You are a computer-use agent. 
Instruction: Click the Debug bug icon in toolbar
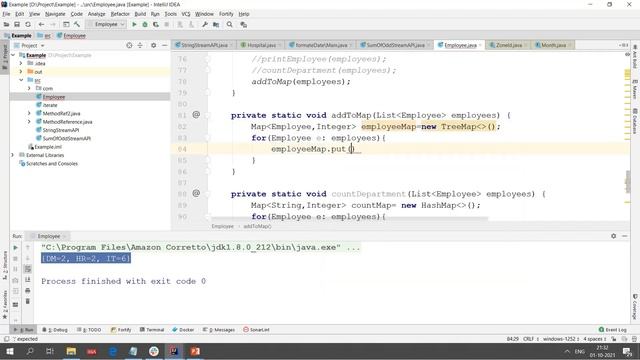point(145,24)
